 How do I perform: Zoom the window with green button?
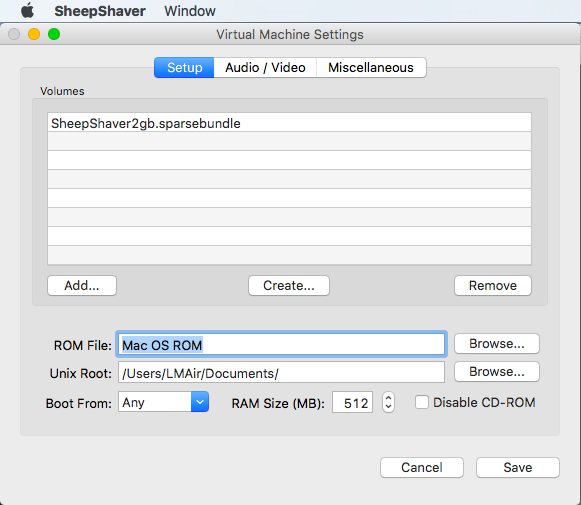coord(54,34)
